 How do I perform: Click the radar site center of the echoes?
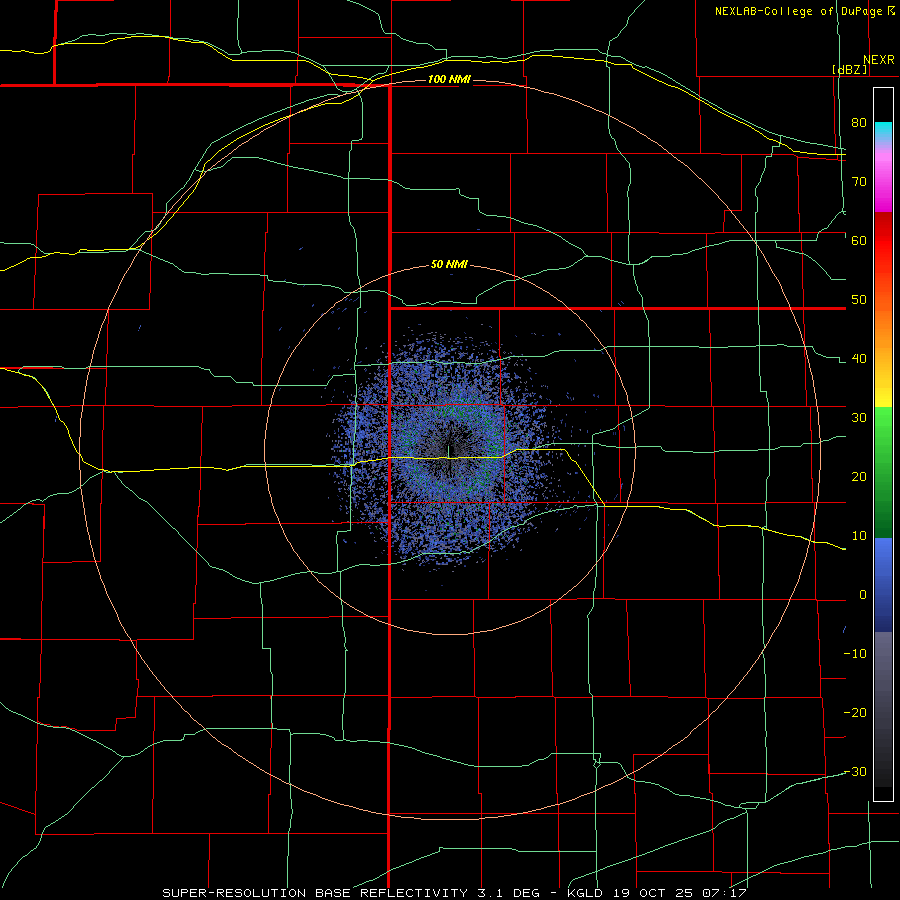(x=448, y=451)
